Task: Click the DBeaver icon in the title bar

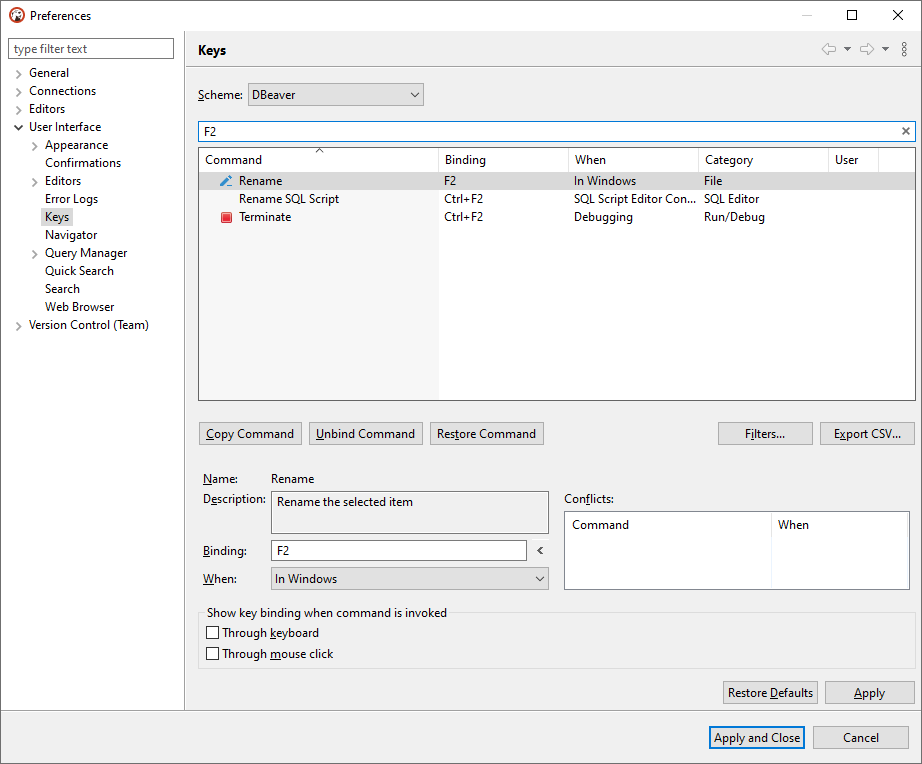Action: pos(16,15)
